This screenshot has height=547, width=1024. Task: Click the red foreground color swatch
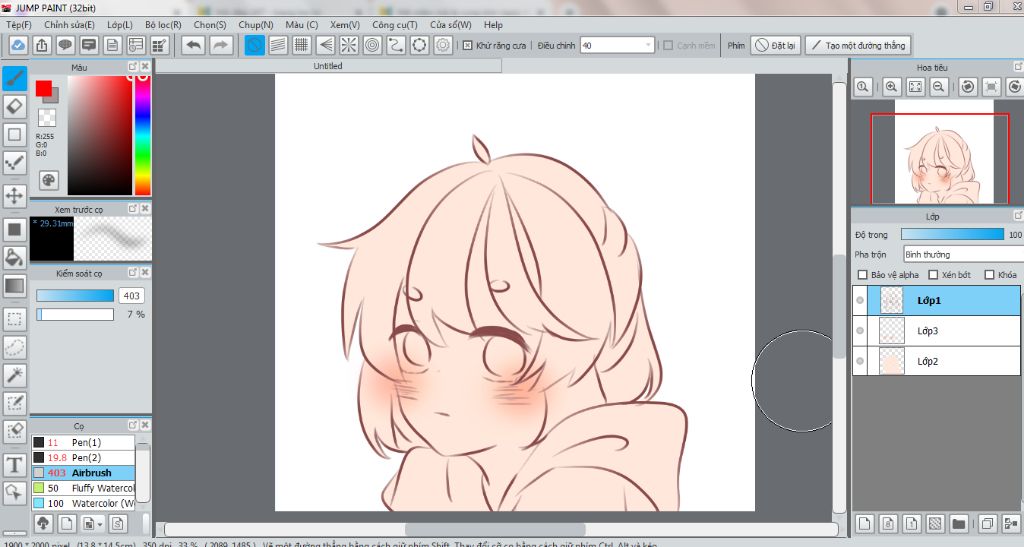[x=44, y=89]
